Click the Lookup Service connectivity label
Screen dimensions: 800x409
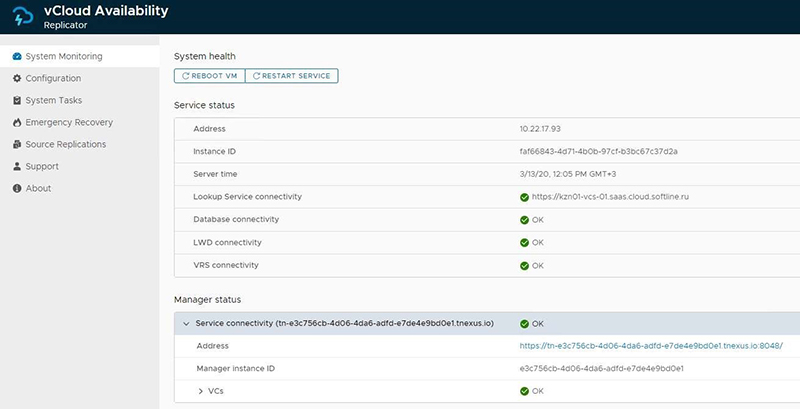click(247, 196)
